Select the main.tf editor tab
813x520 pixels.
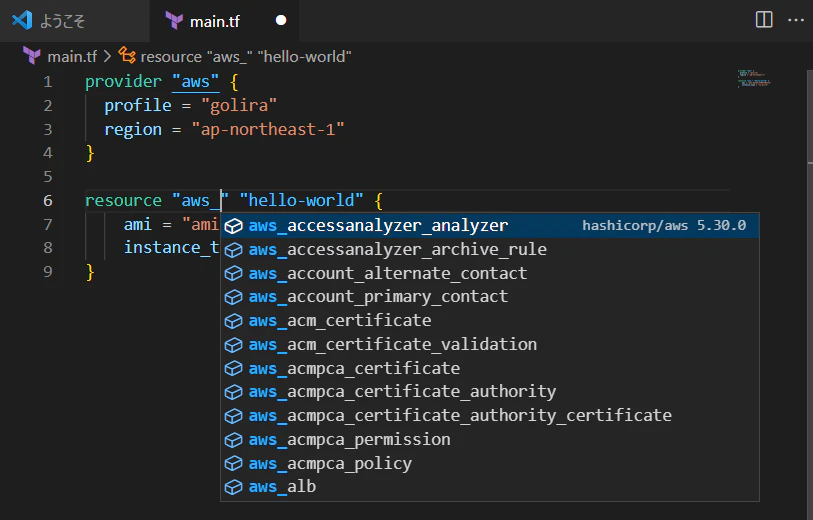pyautogui.click(x=224, y=21)
